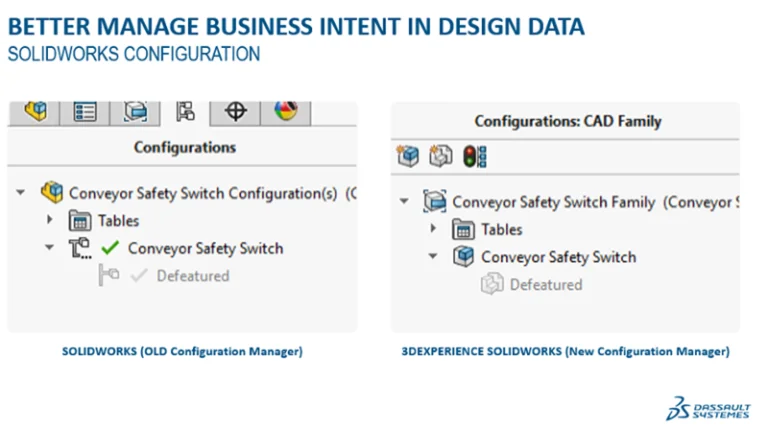Switch to the PropertyManager tab

[84, 111]
